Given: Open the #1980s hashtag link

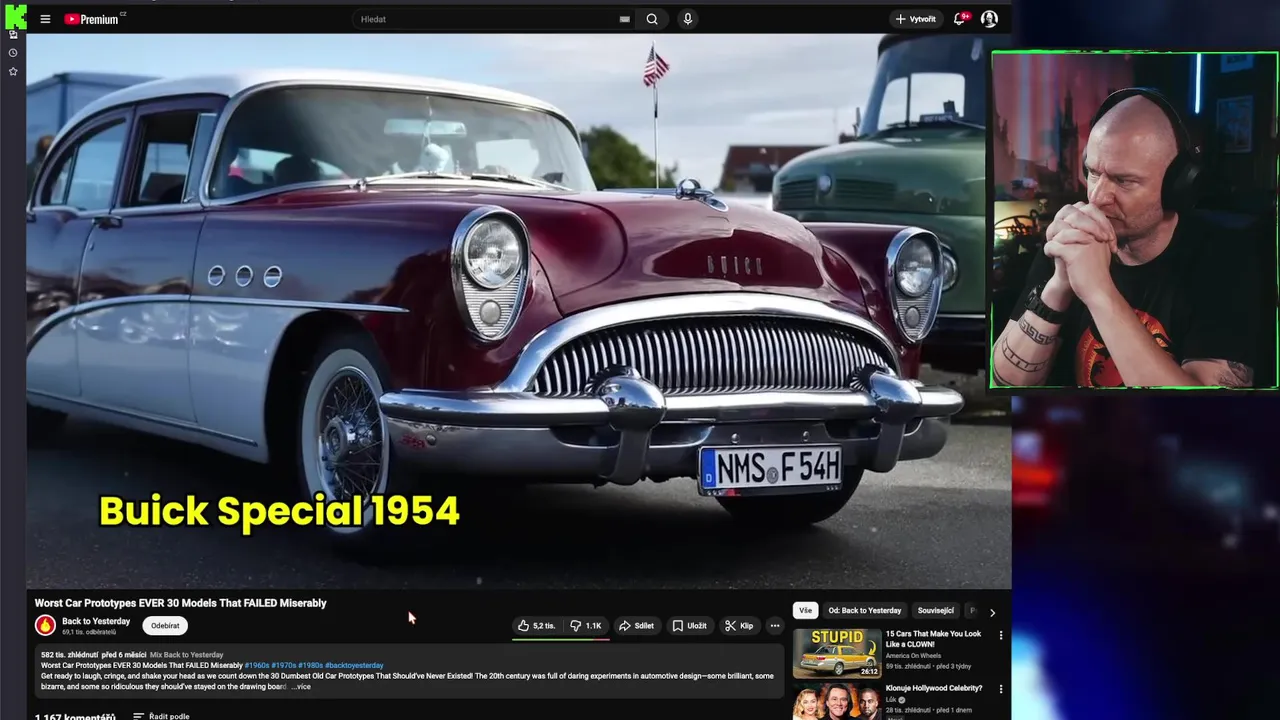Looking at the screenshot, I should (311, 665).
